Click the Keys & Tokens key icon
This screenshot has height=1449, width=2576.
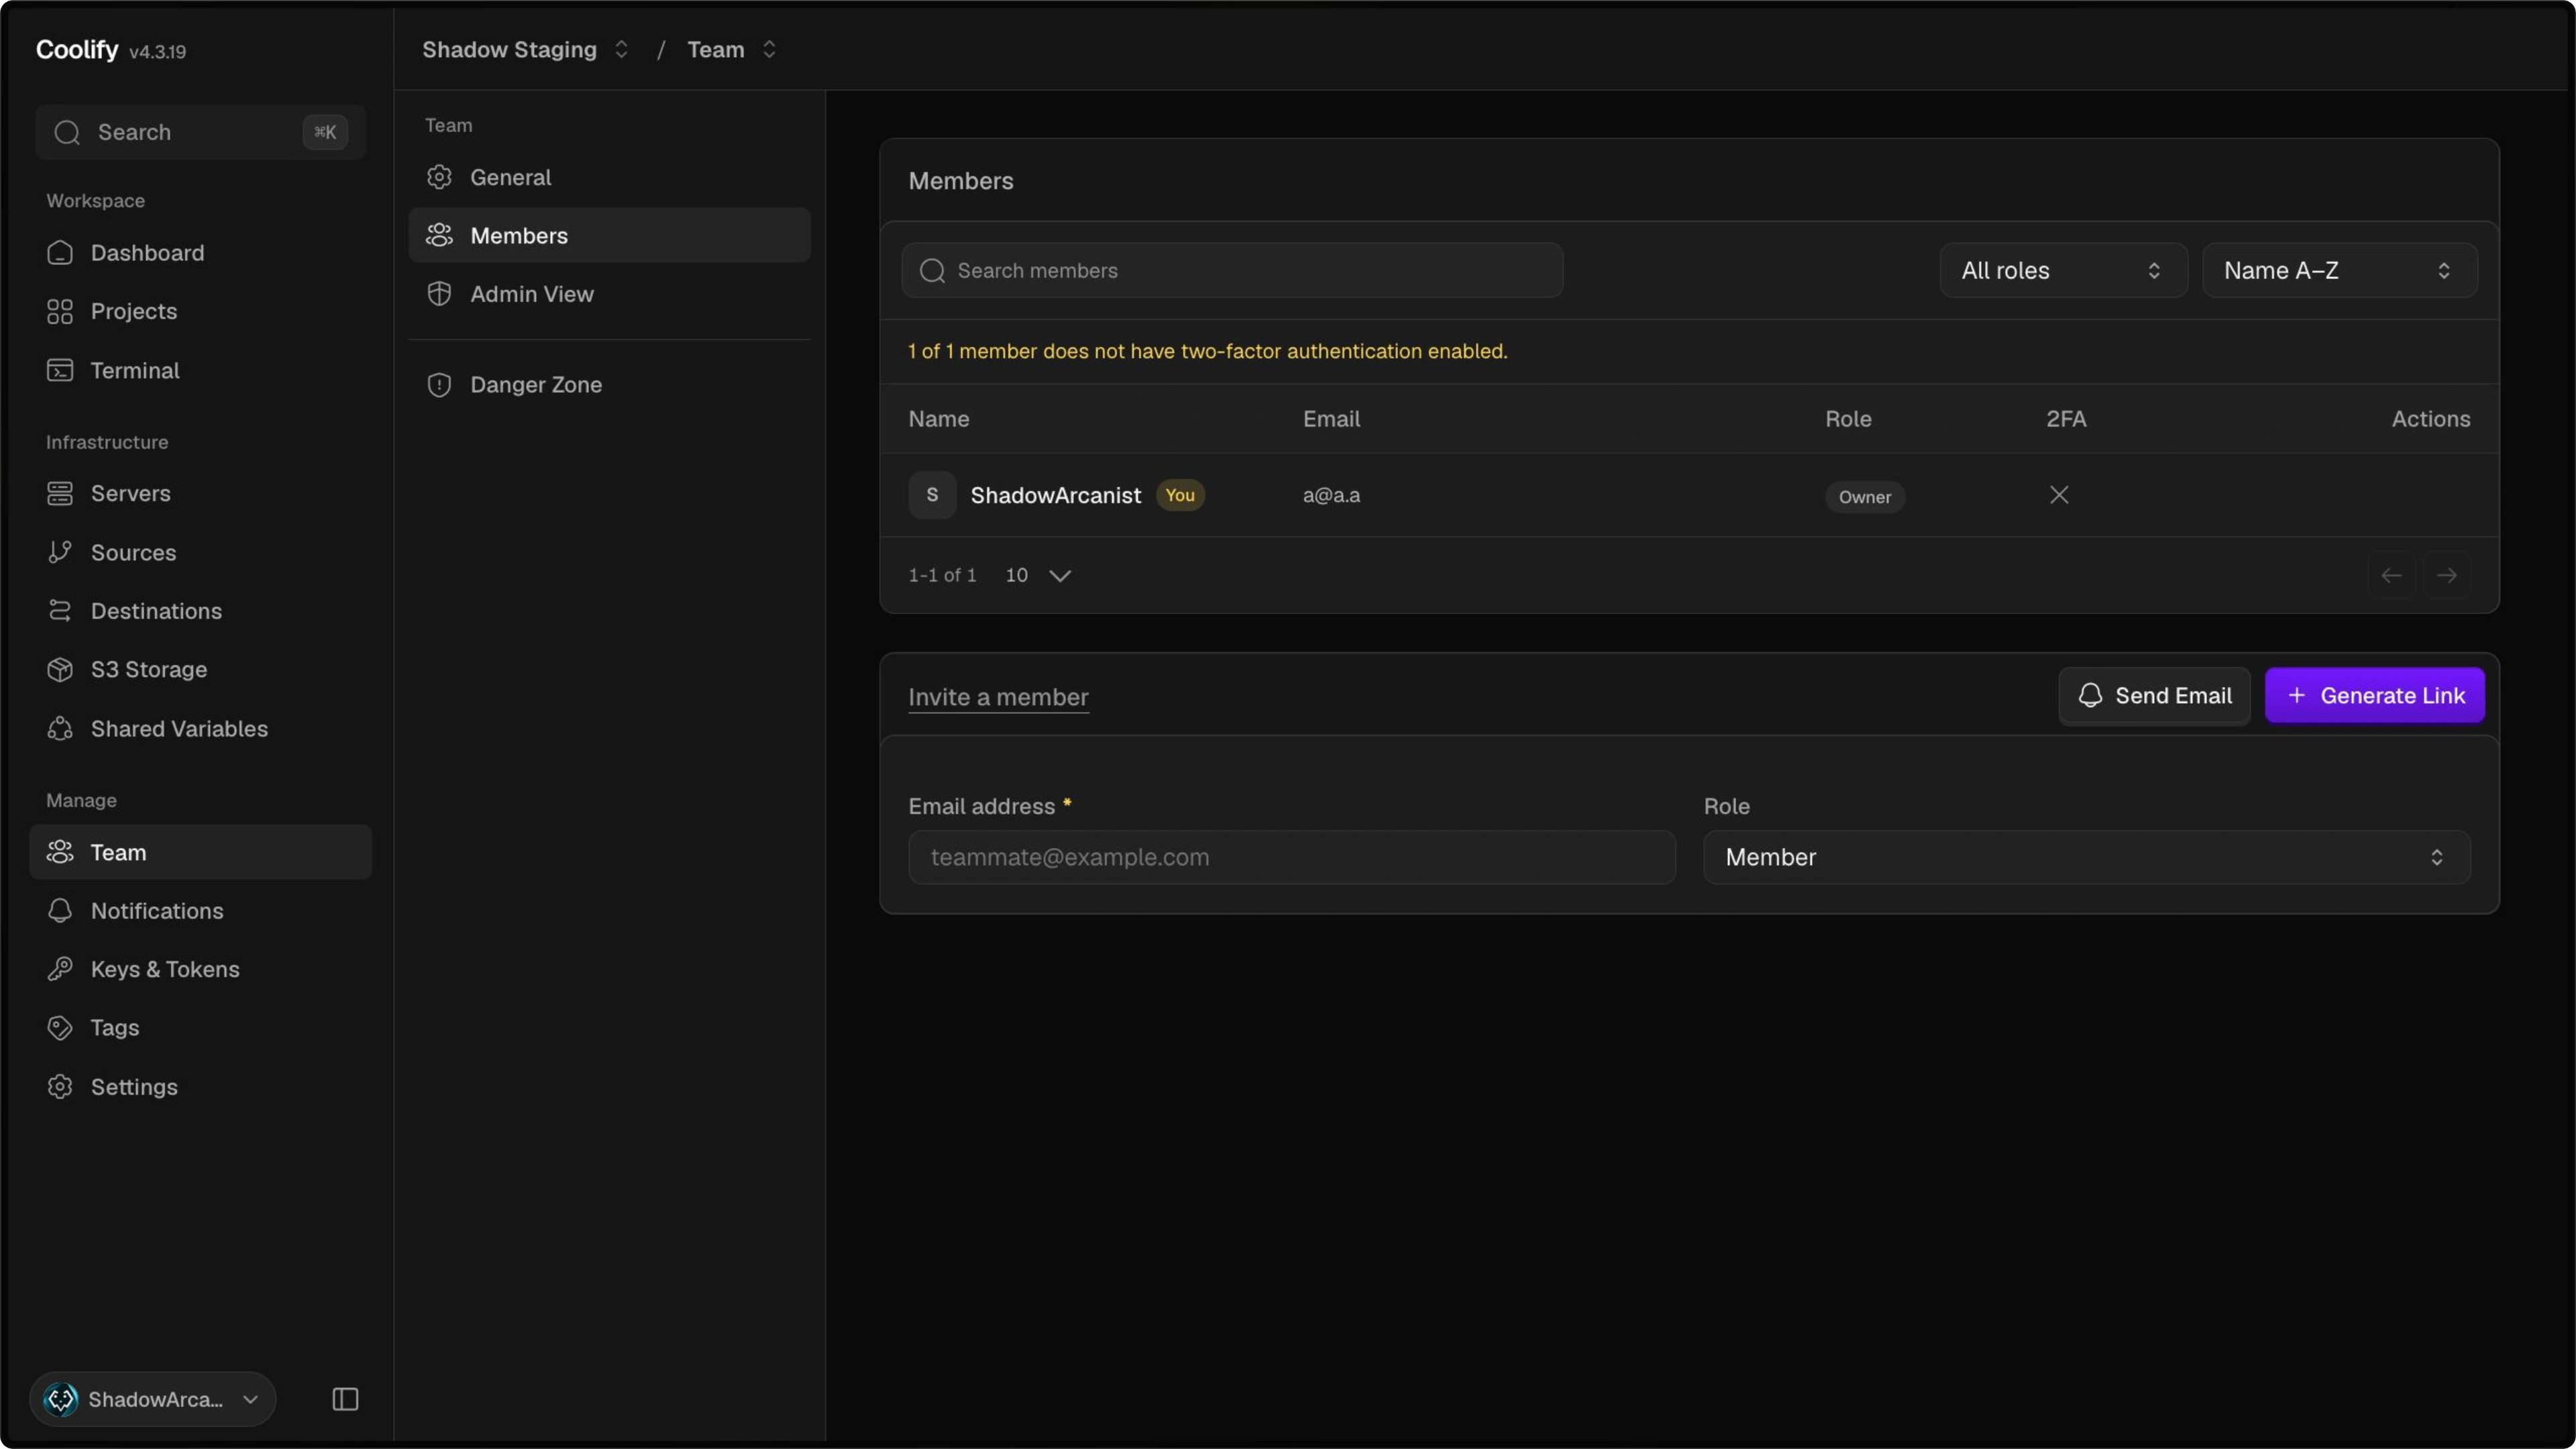[60, 969]
